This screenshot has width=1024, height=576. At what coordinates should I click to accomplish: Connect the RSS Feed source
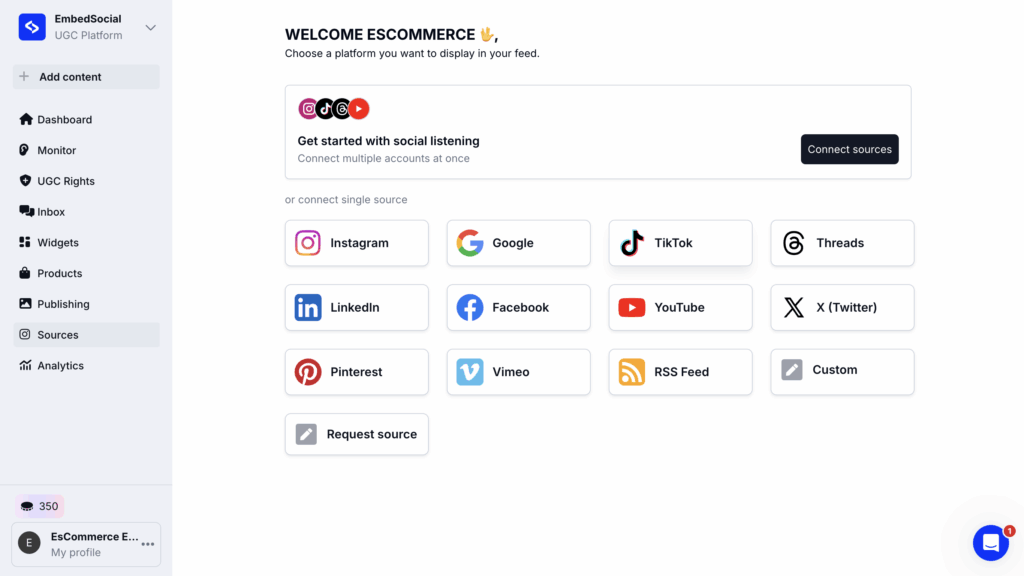(680, 372)
